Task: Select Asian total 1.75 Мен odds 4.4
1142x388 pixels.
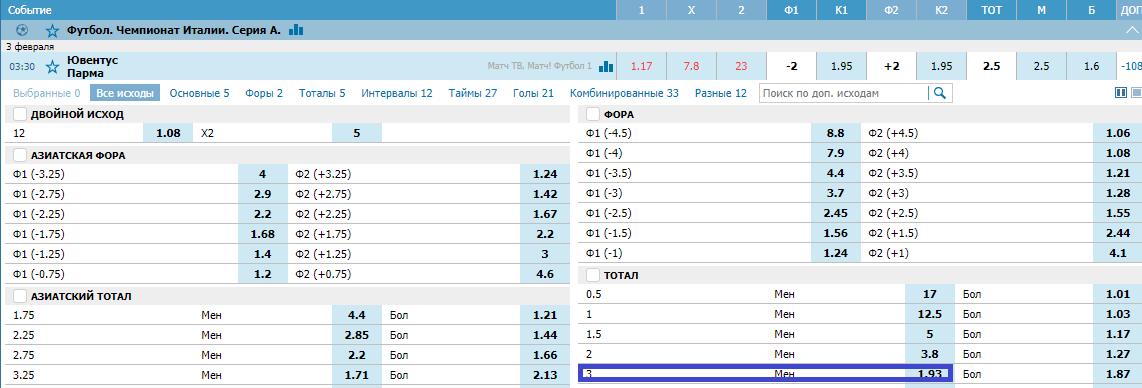Action: 357,315
